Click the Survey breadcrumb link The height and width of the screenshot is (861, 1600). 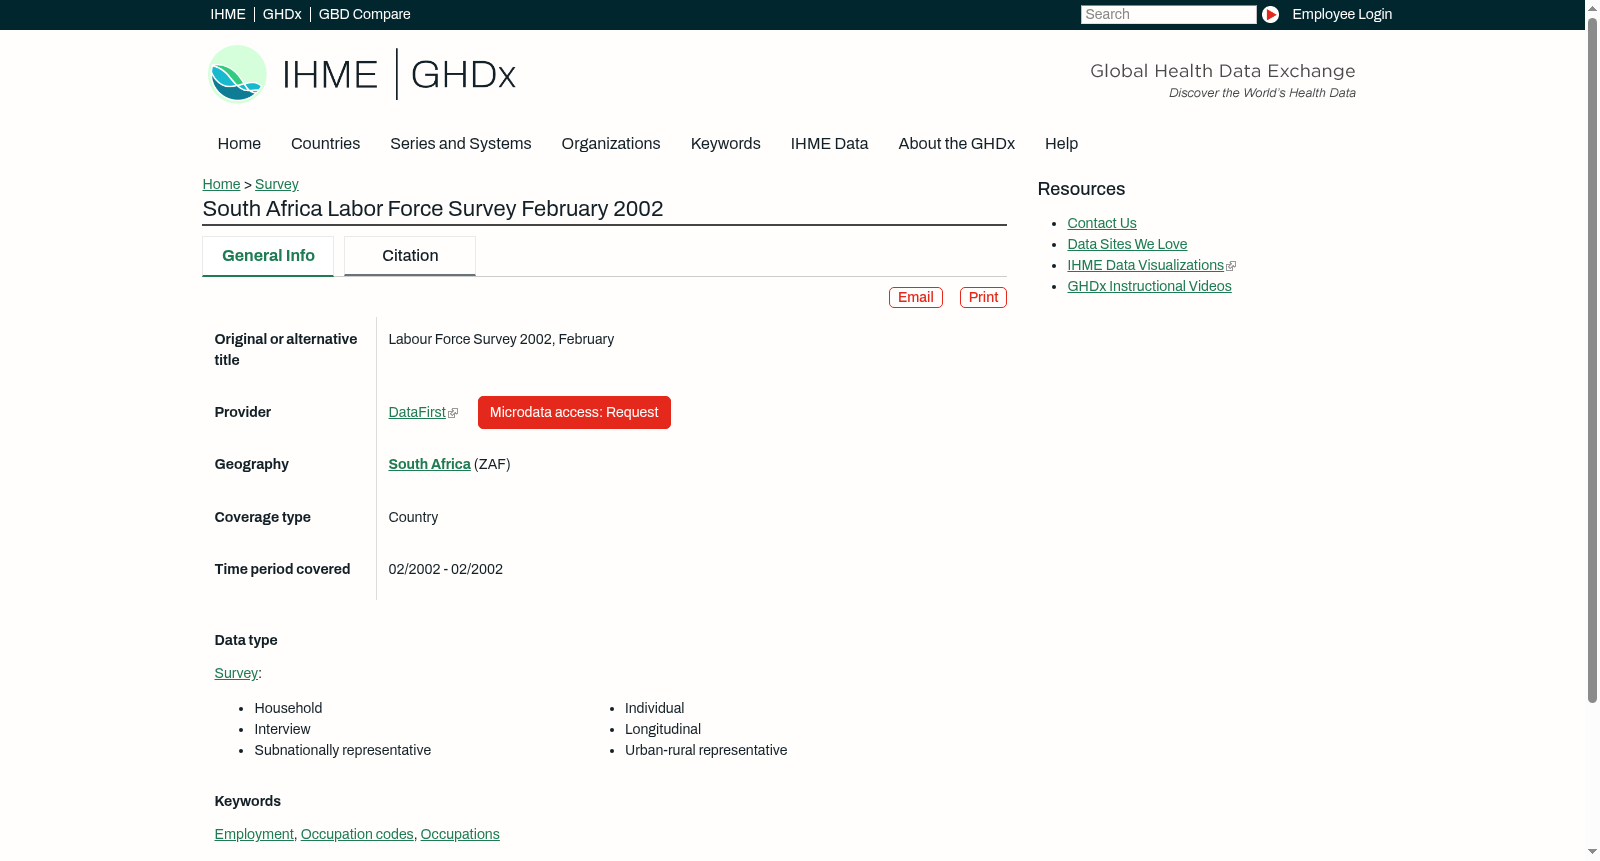coord(277,184)
